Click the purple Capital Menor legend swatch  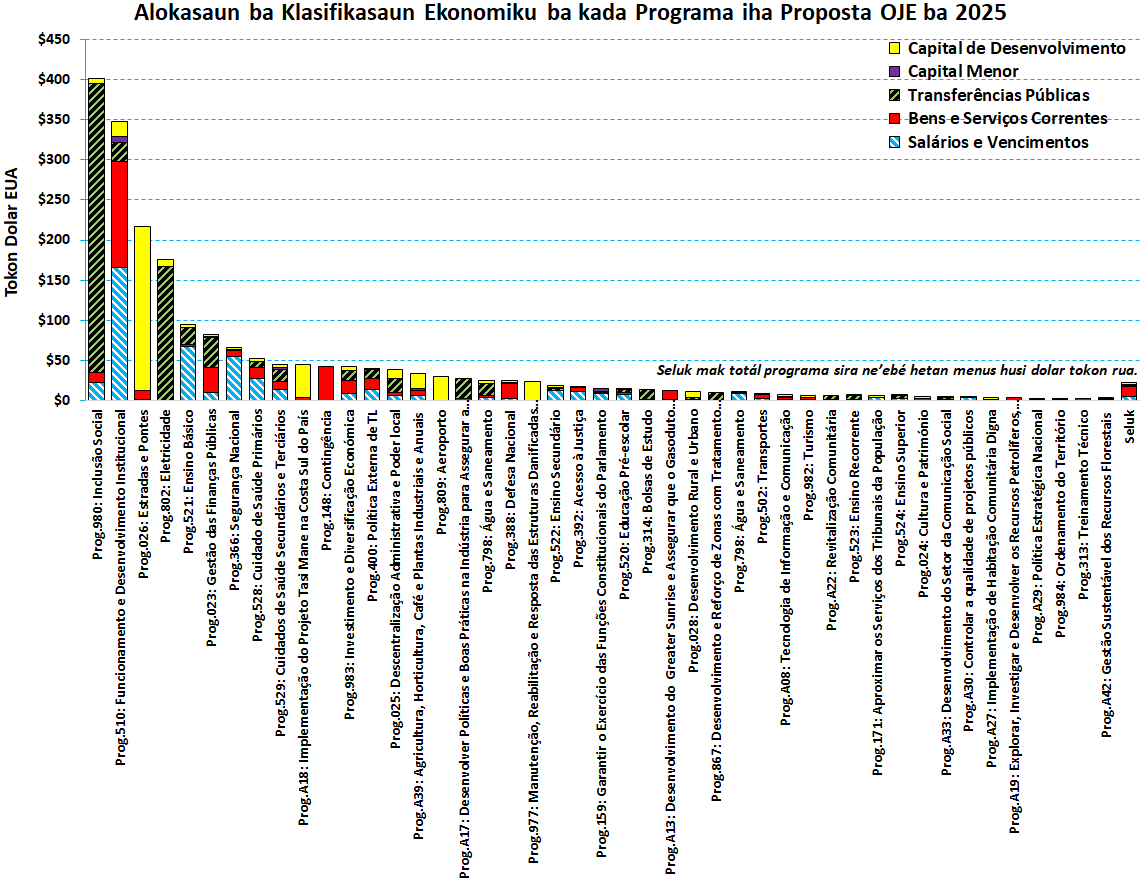coord(894,71)
